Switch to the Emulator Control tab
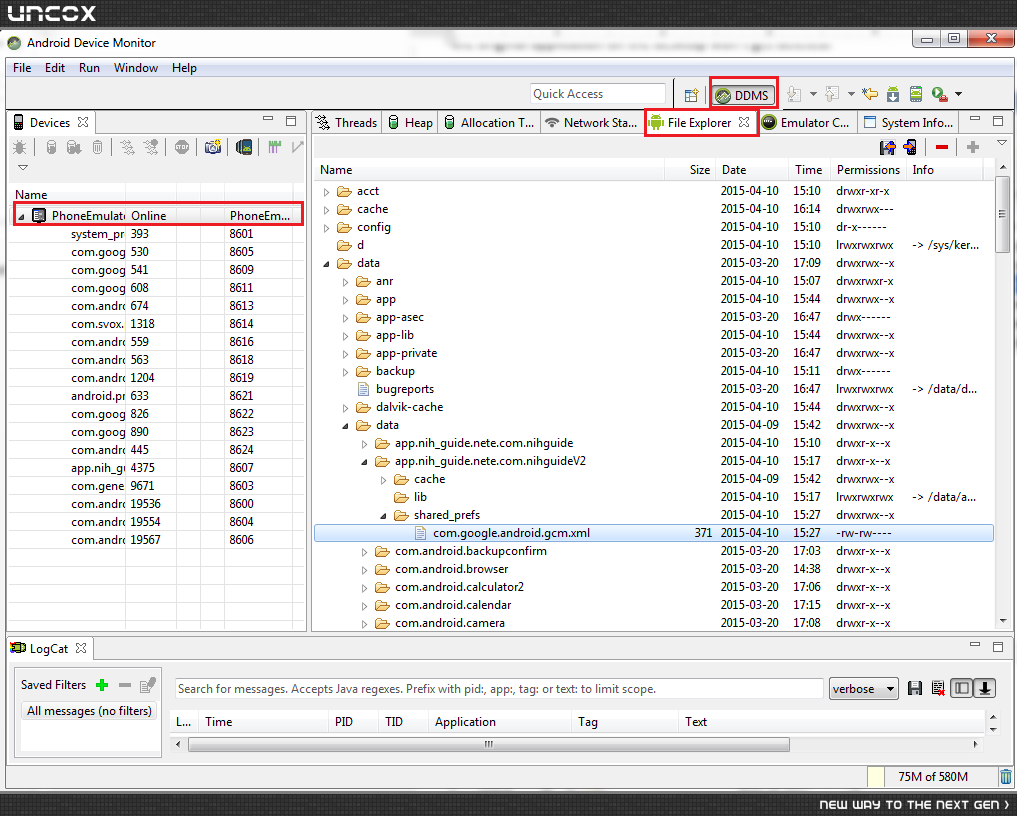The width and height of the screenshot is (1017, 816). click(x=806, y=123)
